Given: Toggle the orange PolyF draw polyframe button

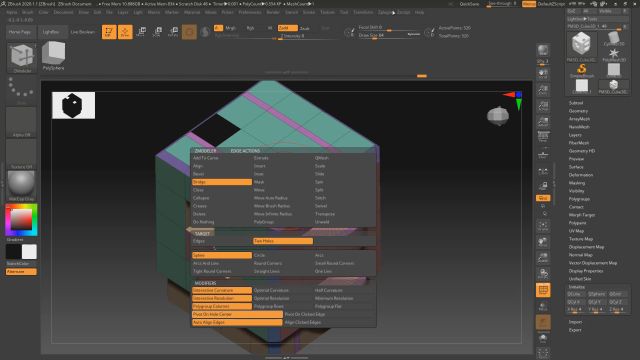Looking at the screenshot, I should click(x=543, y=290).
